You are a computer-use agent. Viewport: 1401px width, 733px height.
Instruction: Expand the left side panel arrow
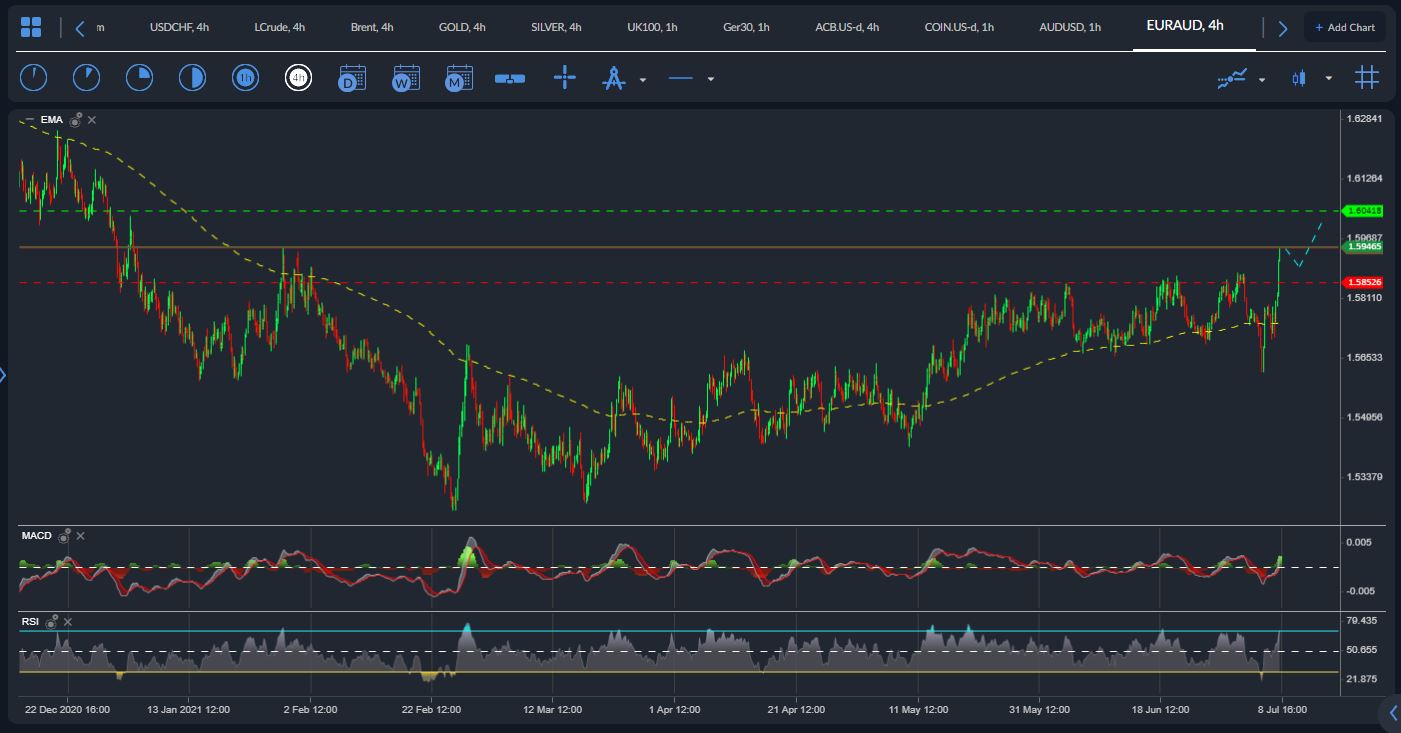(3, 375)
